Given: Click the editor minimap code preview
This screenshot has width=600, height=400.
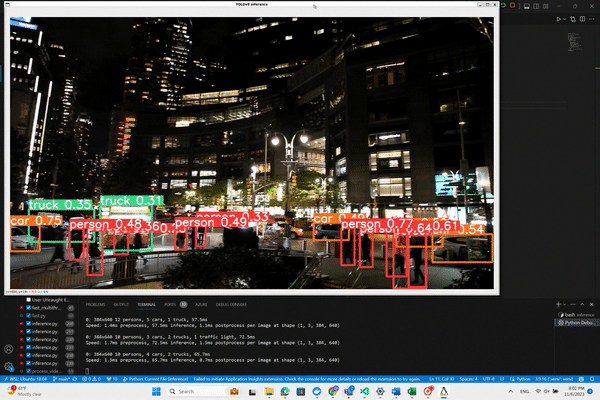Looking at the screenshot, I should point(573,41).
